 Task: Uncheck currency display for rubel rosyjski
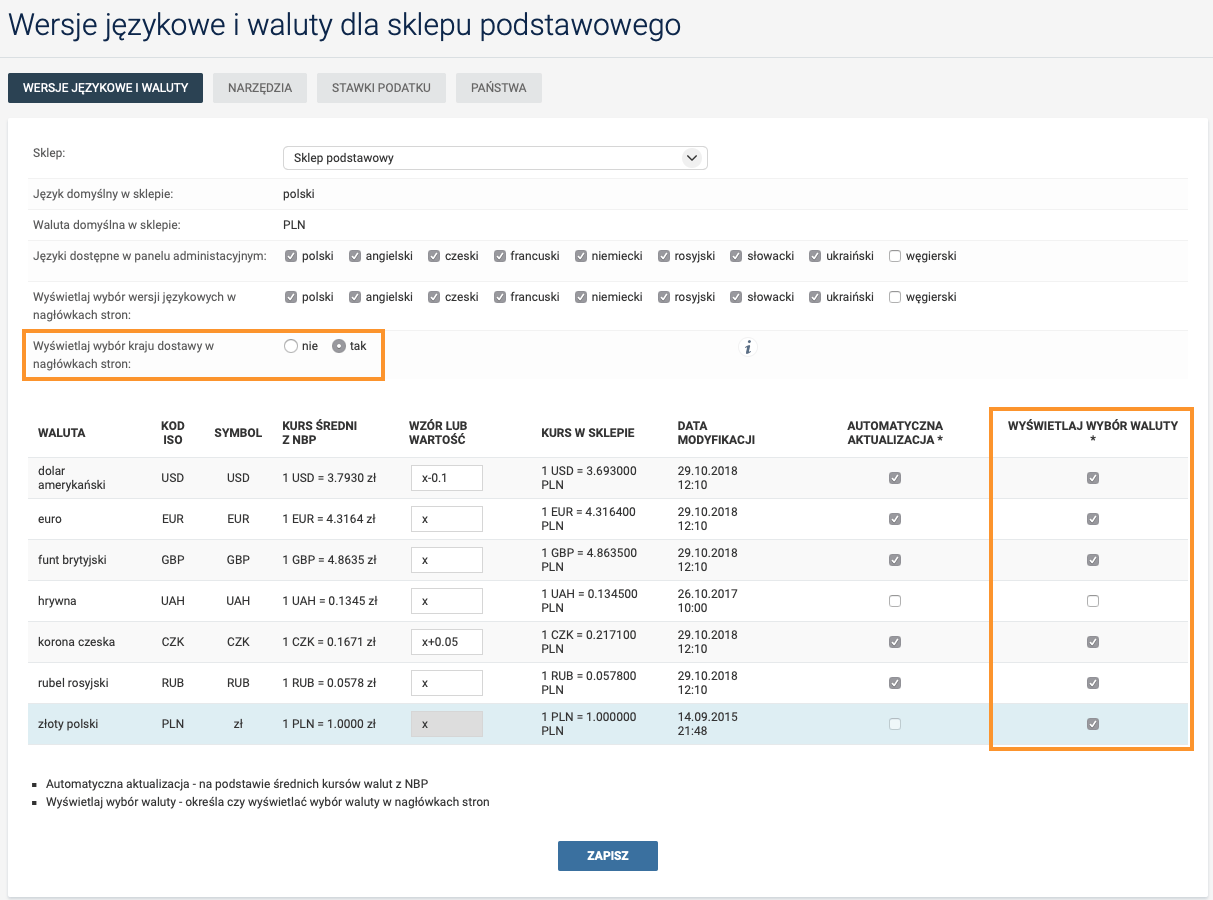1093,683
